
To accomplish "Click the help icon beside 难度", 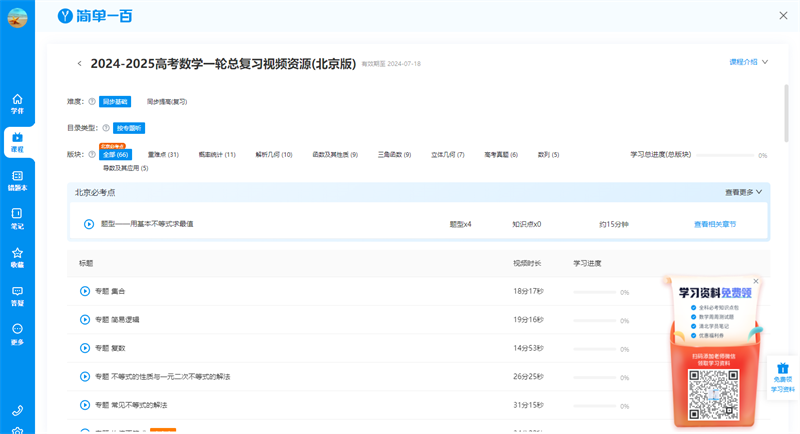I will pos(92,102).
